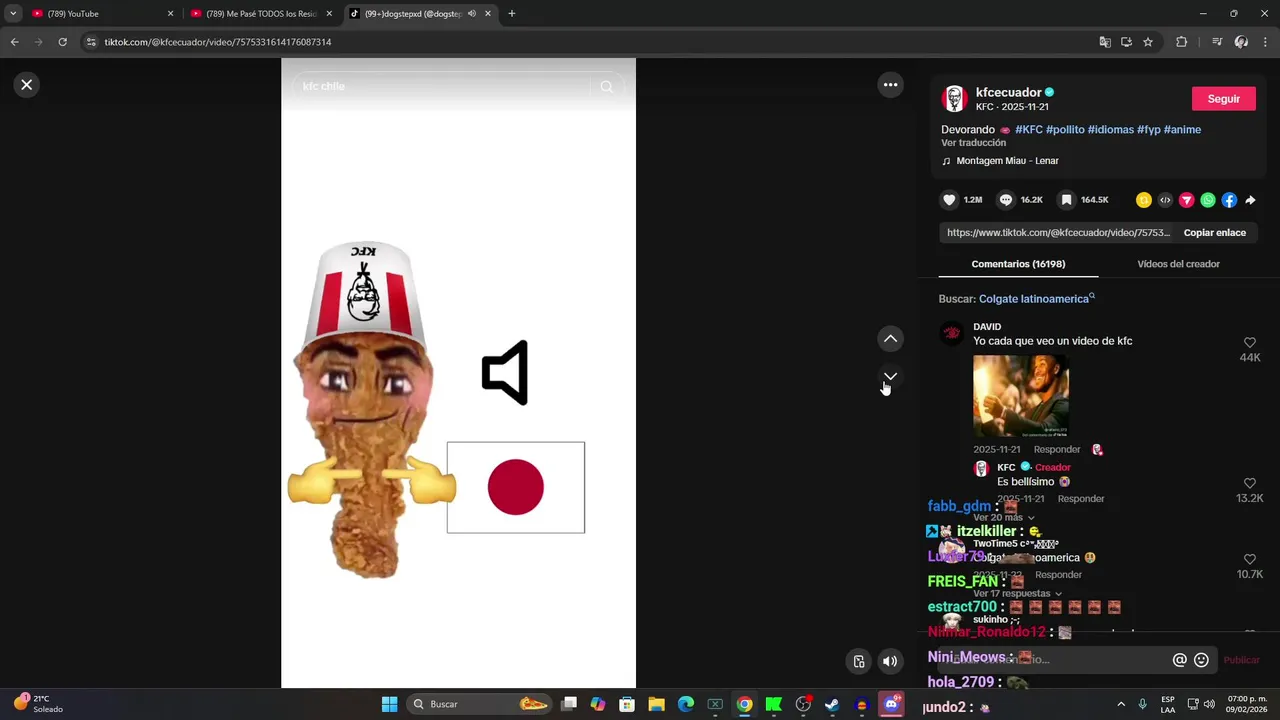Image resolution: width=1280 pixels, height=720 pixels.
Task: Reply to DAVID's comment via Responder
Action: (1057, 450)
